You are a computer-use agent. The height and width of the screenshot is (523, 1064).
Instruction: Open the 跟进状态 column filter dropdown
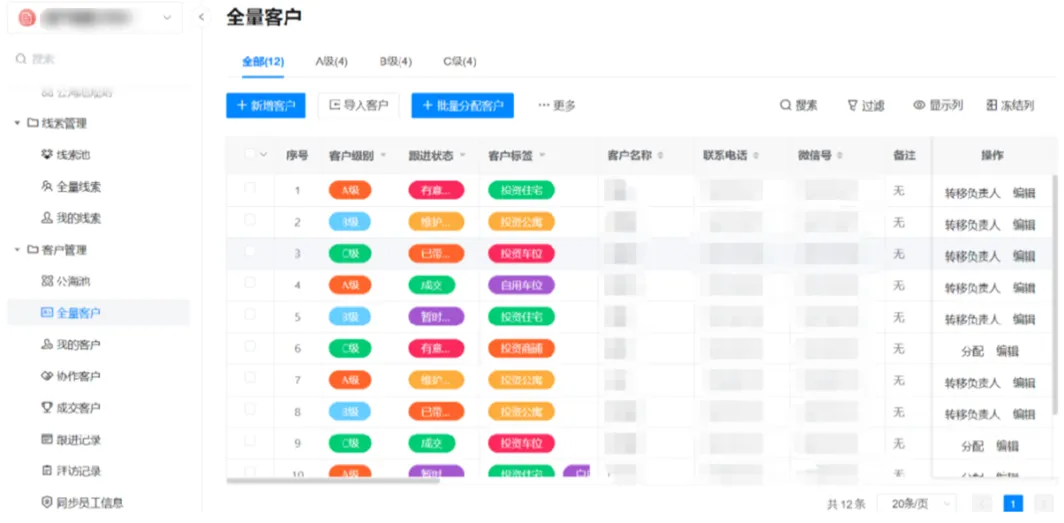pos(463,155)
